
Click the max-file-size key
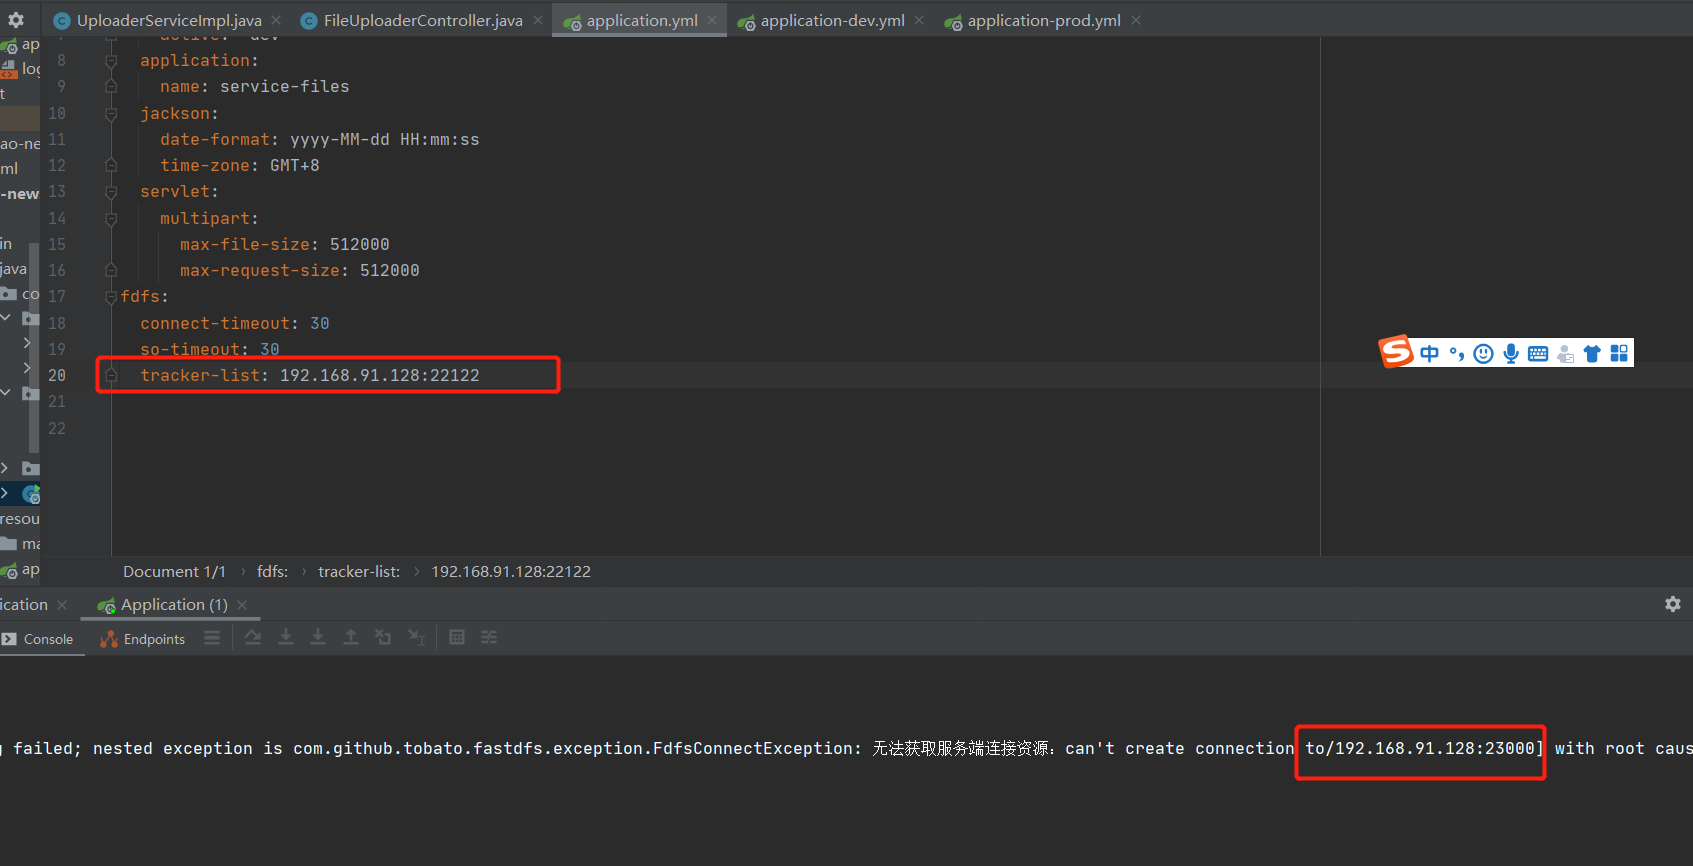point(245,245)
